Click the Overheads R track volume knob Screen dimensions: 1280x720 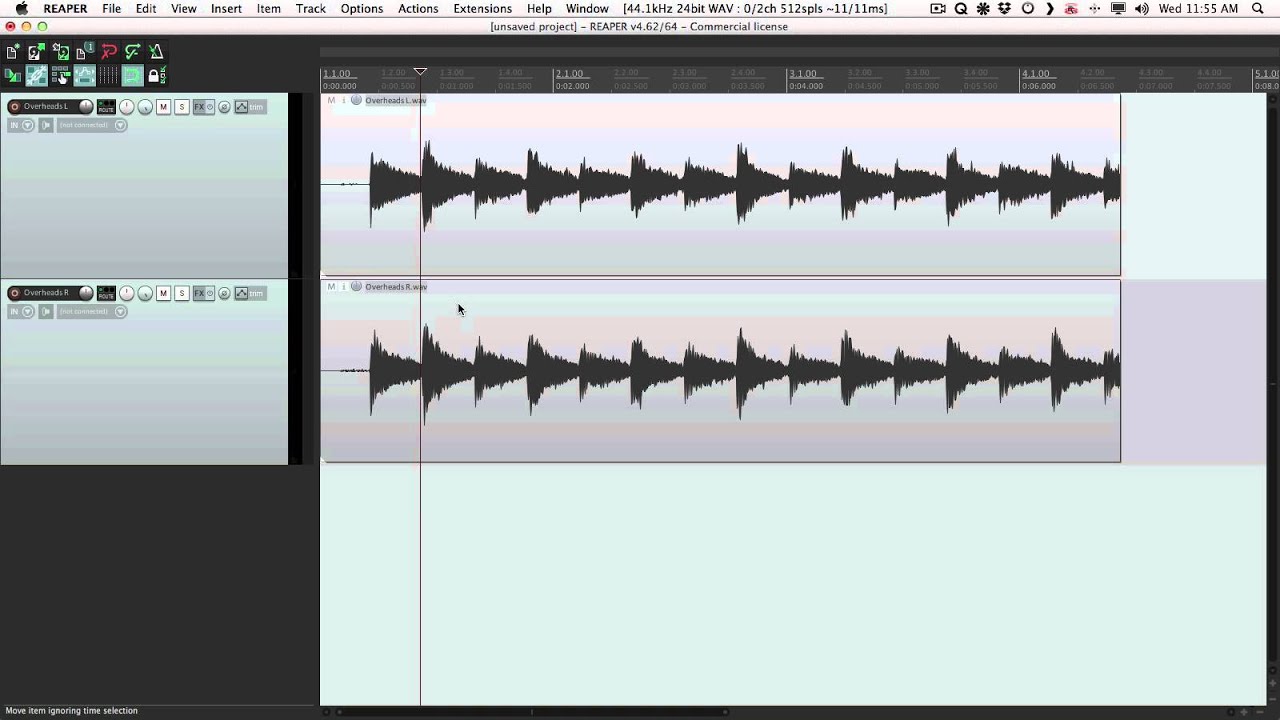pos(86,293)
